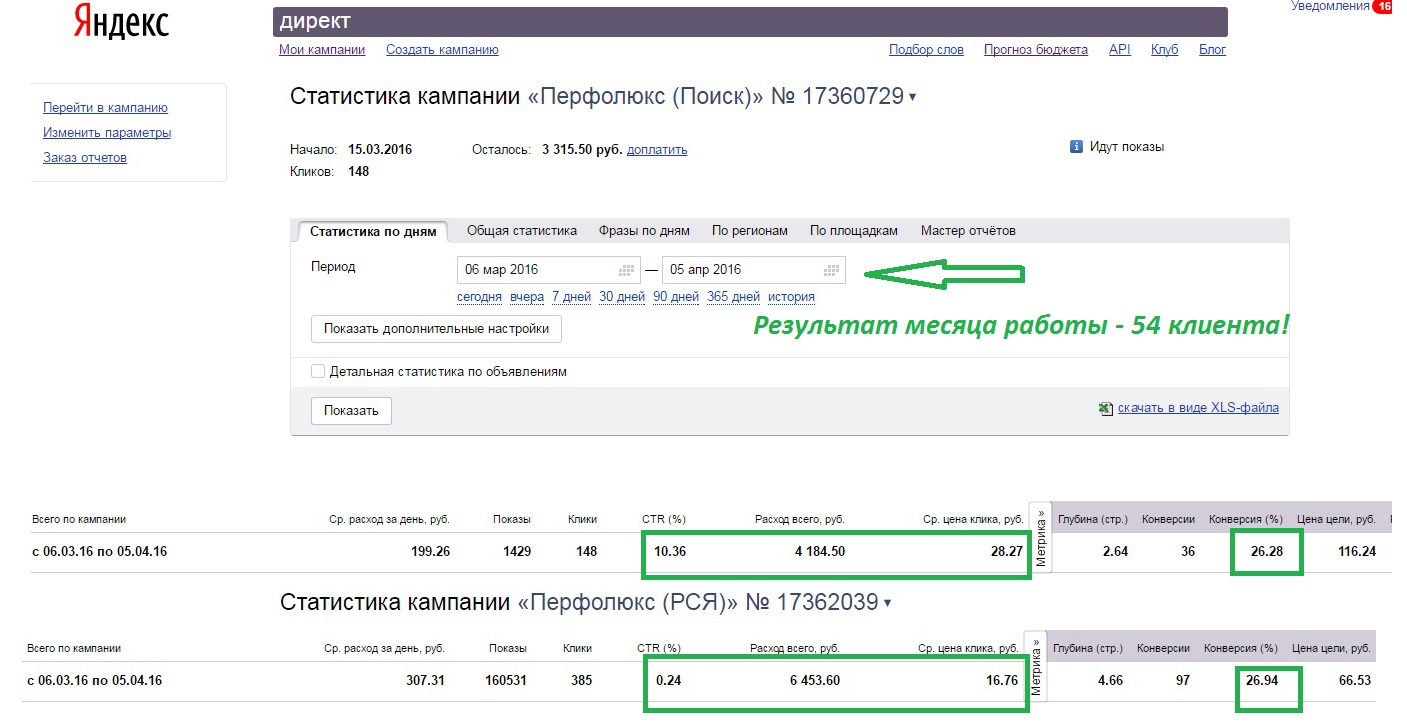
Task: Download stats via скачать в виде XLS-файла
Action: [1198, 408]
